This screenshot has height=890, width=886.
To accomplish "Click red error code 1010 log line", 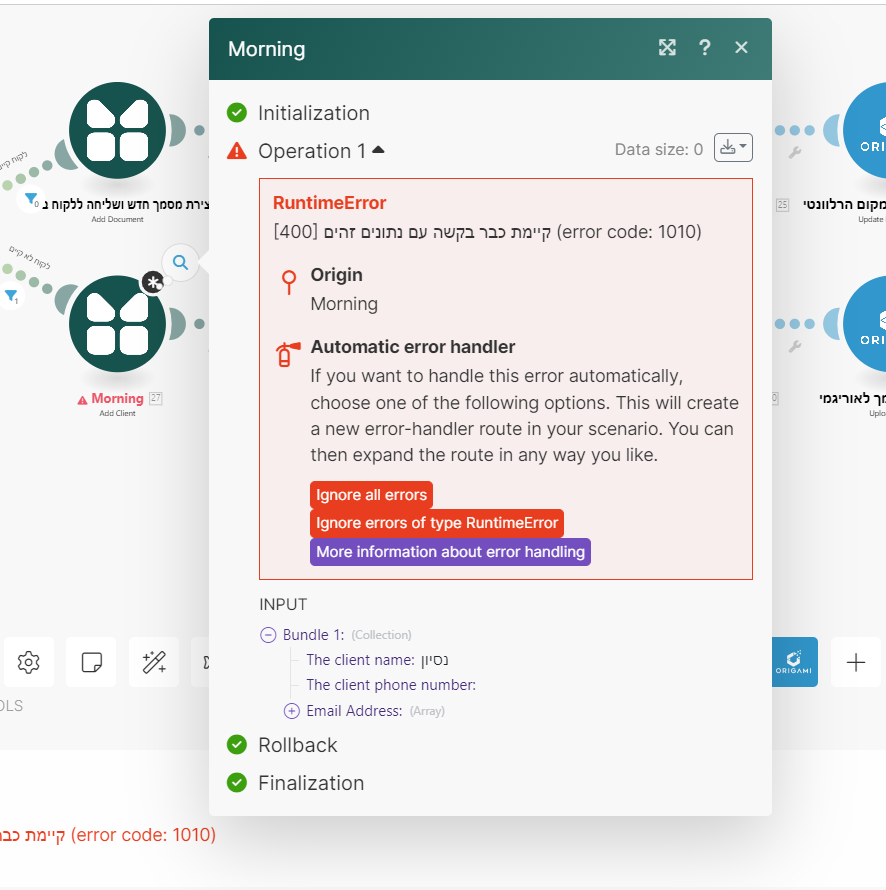I will pos(108,835).
